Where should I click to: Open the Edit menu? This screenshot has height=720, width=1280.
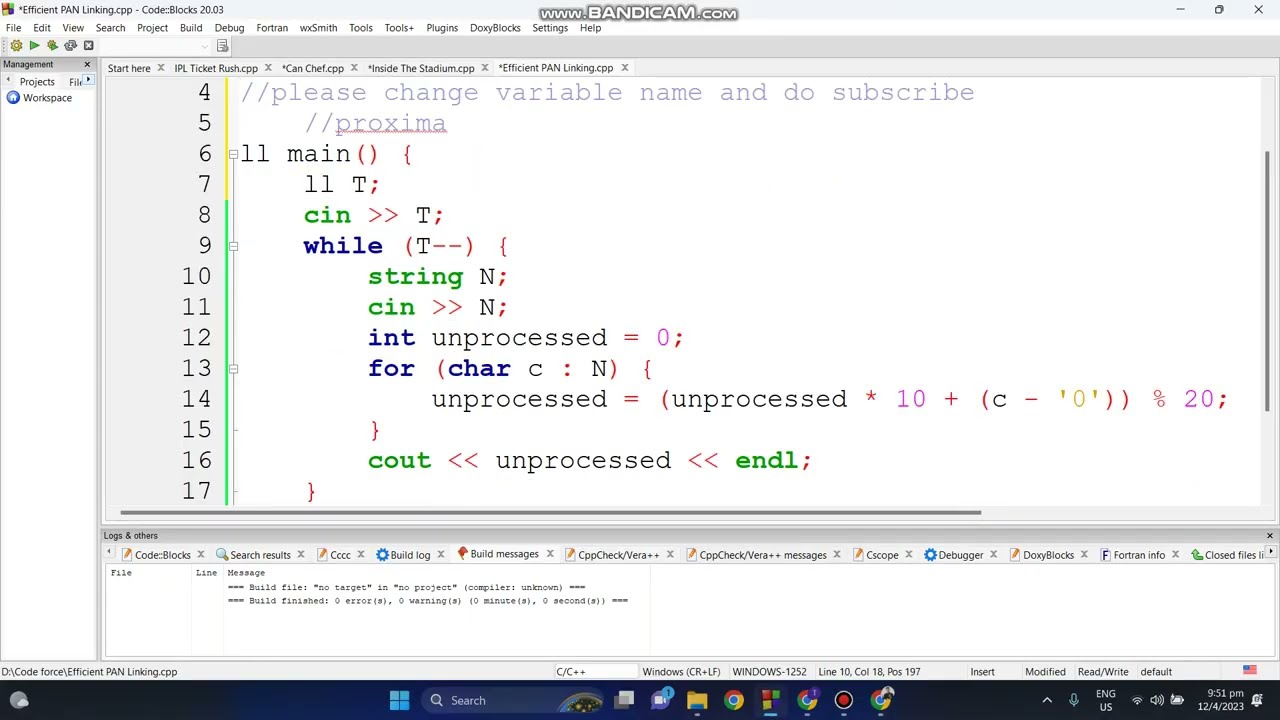tap(42, 28)
